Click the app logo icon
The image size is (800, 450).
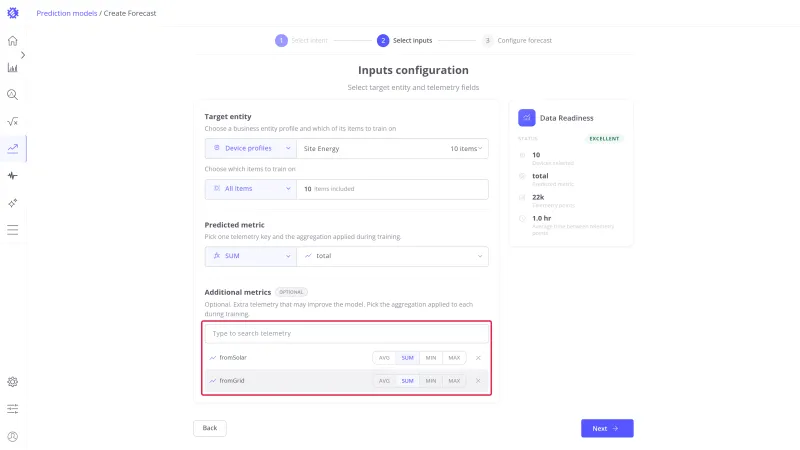click(13, 13)
